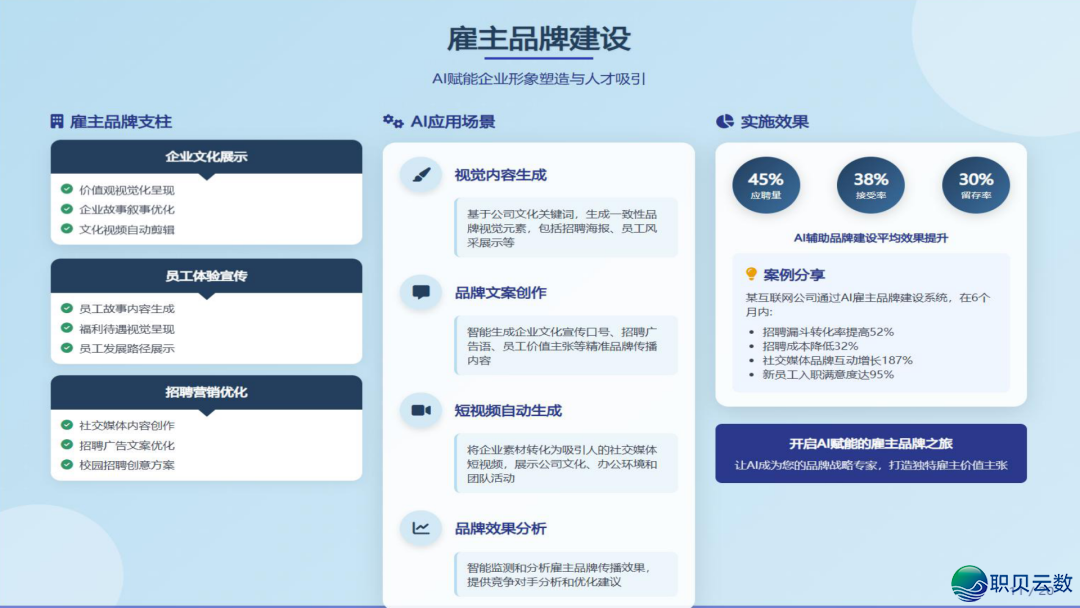
Task: Click the video camera icon for 短视频自动生成
Action: (421, 410)
